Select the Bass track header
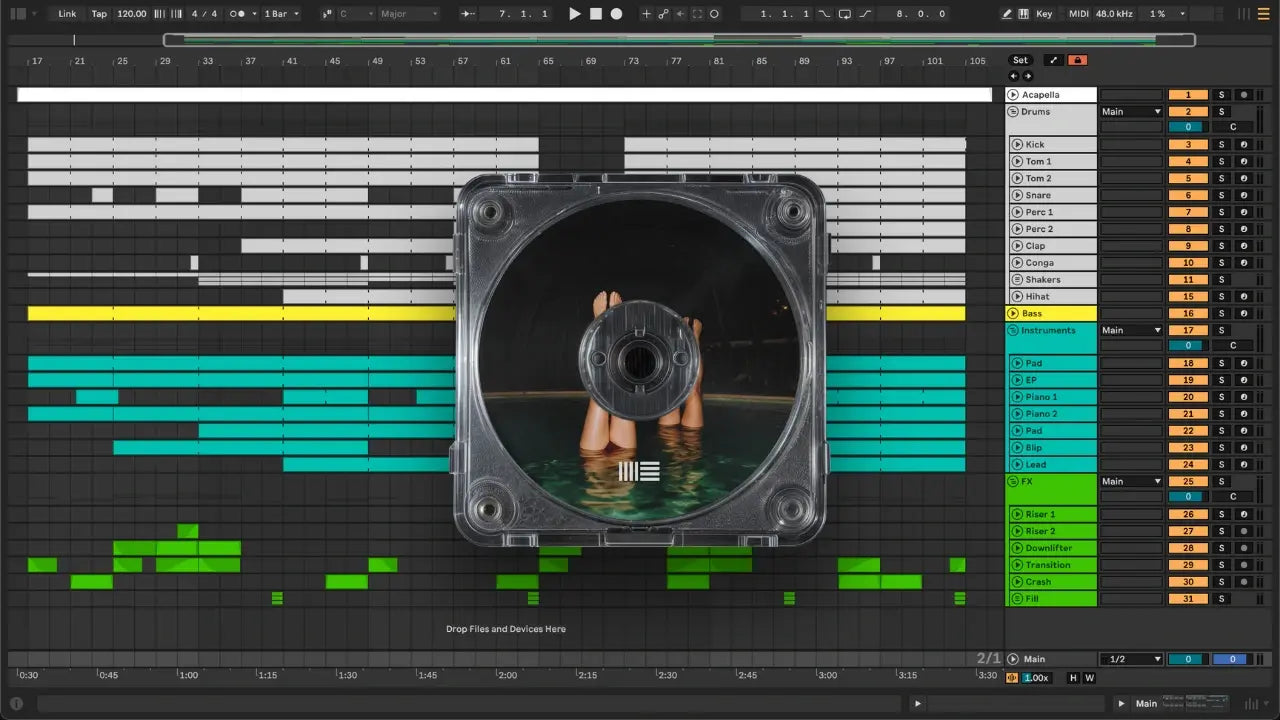The height and width of the screenshot is (720, 1280). 1050,314
